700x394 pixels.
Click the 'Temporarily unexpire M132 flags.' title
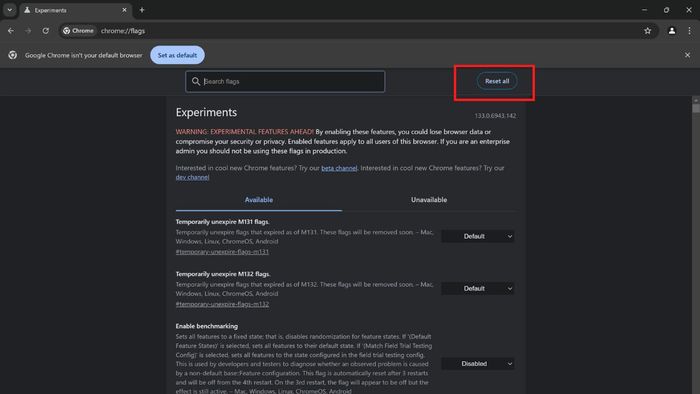pos(223,274)
